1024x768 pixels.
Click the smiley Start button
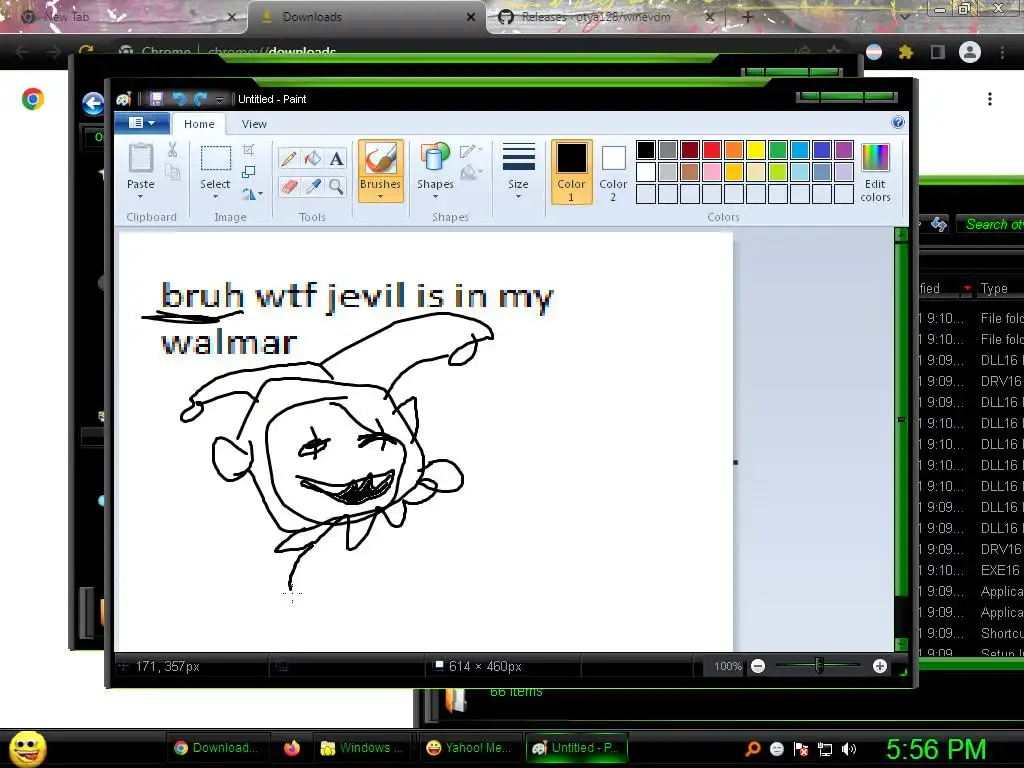[27, 748]
